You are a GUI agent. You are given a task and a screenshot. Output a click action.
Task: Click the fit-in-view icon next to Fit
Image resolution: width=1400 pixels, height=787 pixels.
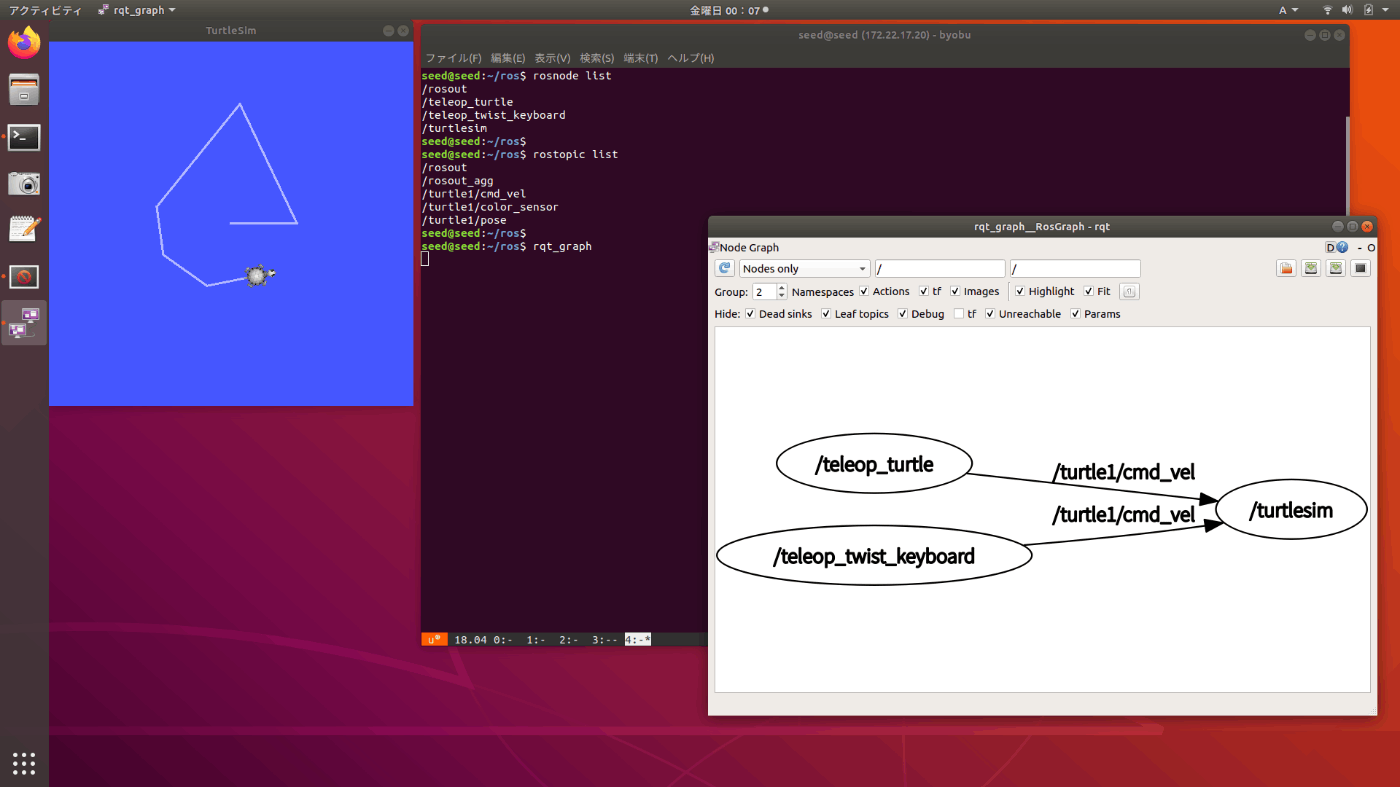pyautogui.click(x=1129, y=292)
